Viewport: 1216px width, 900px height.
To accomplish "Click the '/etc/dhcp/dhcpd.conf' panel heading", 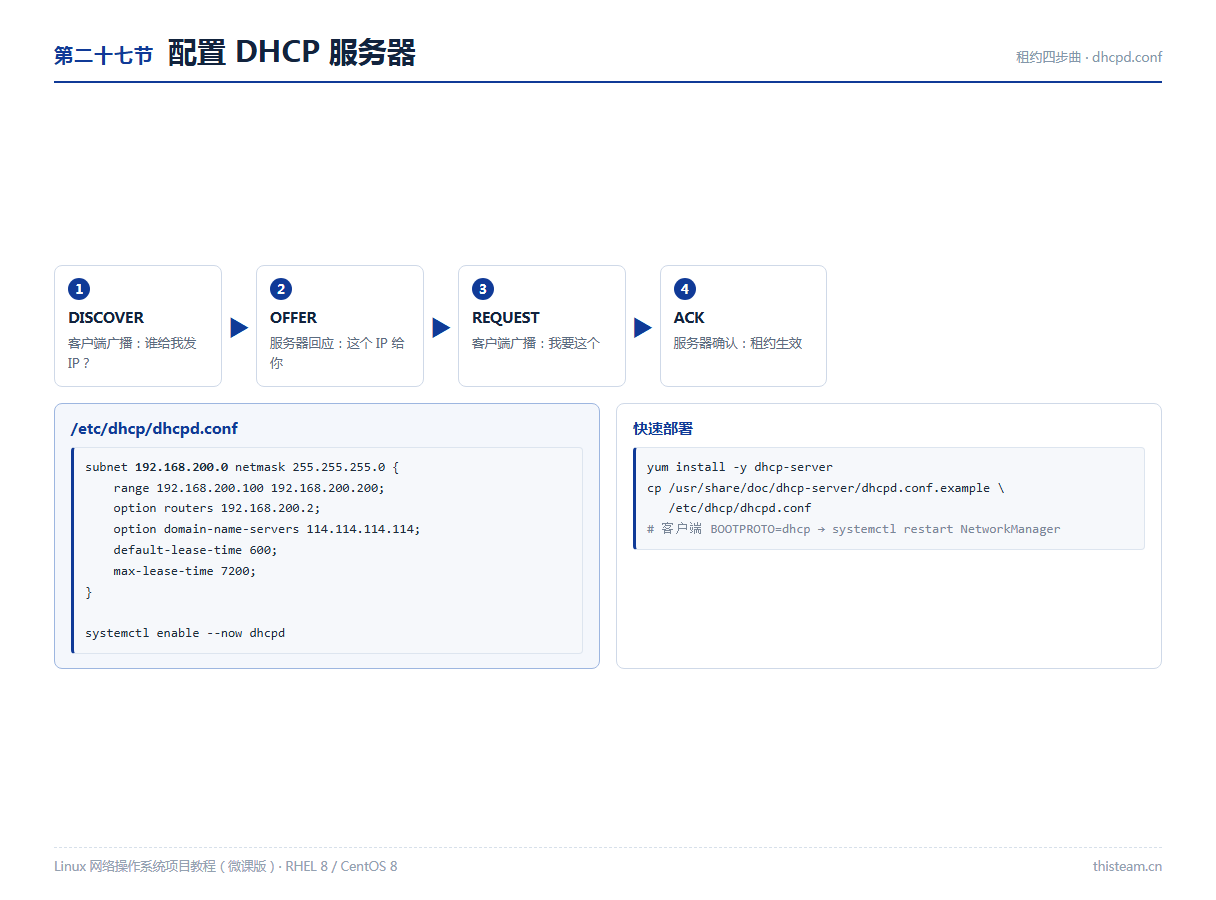I will (154, 429).
